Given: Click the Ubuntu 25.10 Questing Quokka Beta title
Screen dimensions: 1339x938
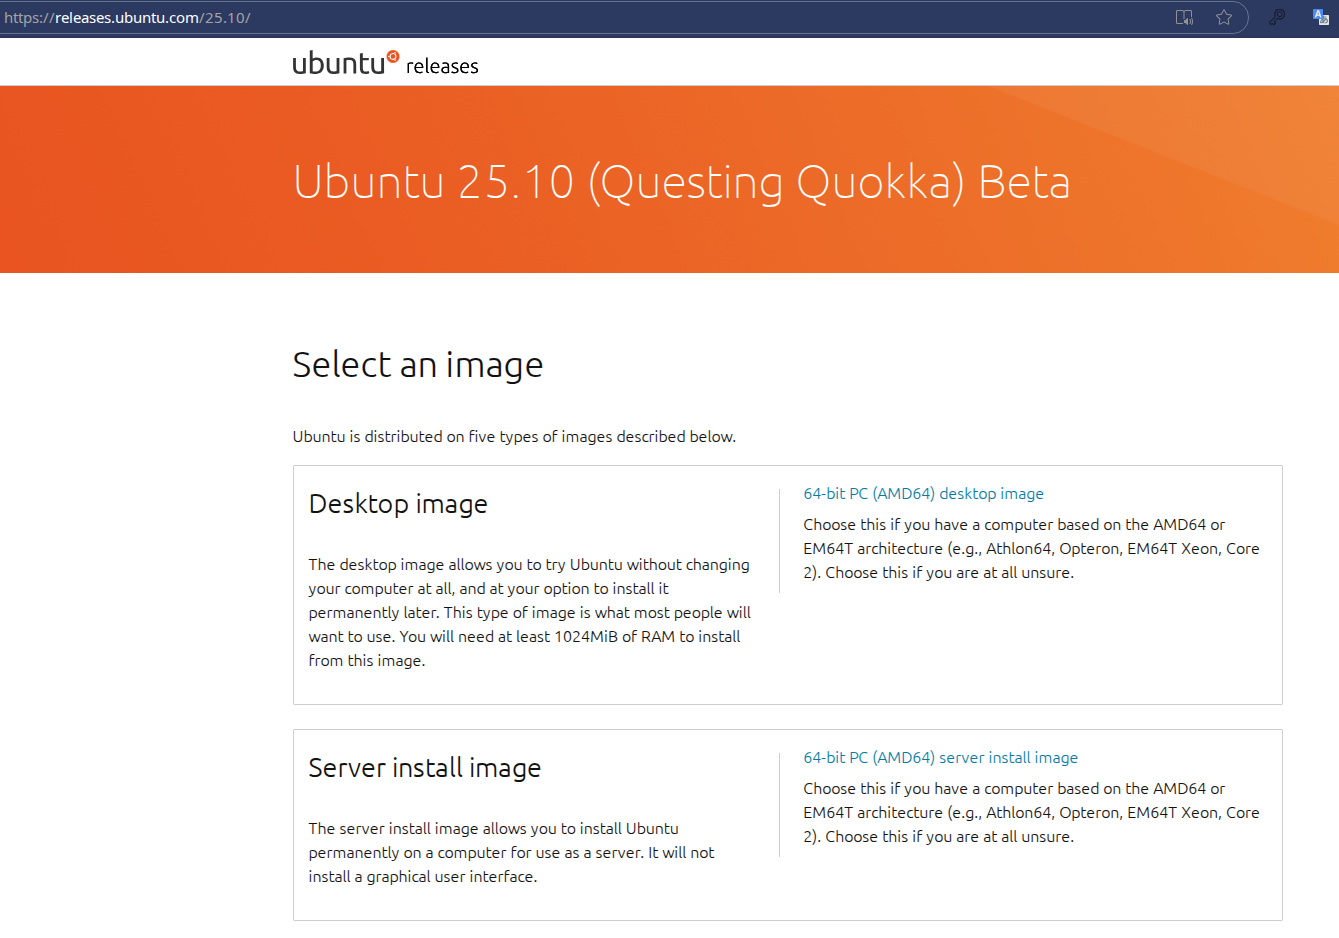Looking at the screenshot, I should point(681,183).
